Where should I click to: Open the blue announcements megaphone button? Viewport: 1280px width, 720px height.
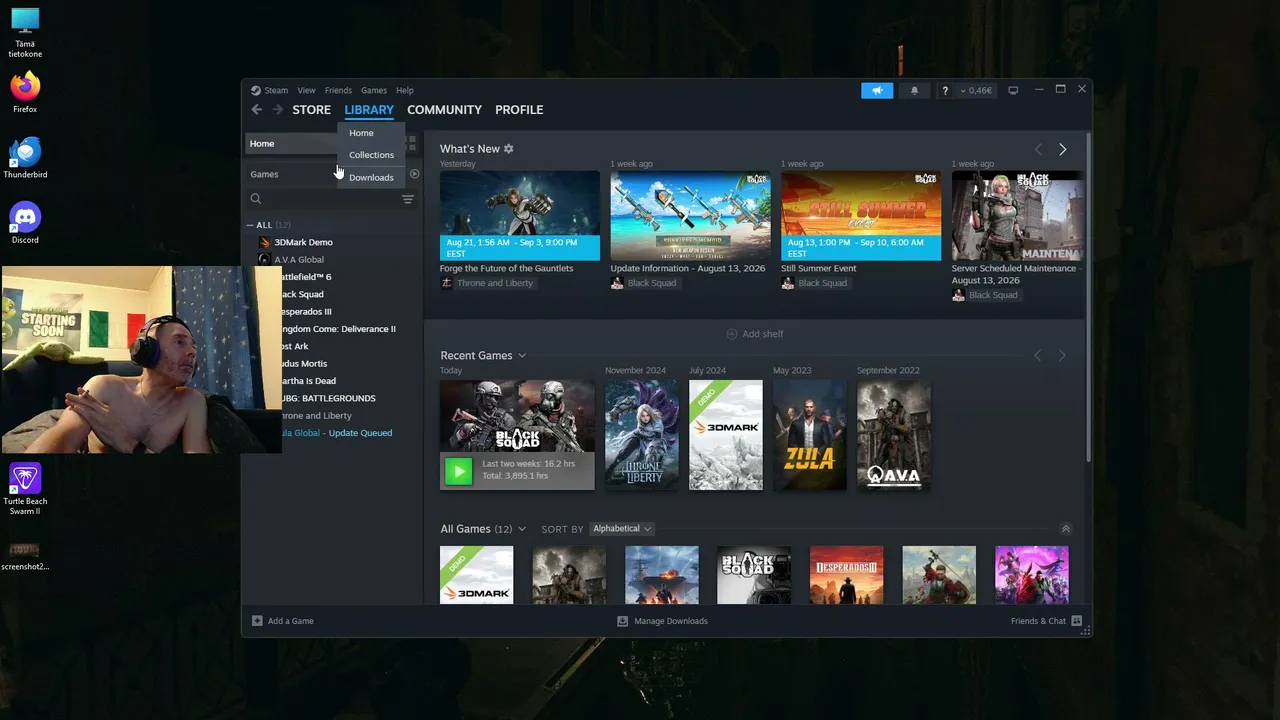(877, 90)
